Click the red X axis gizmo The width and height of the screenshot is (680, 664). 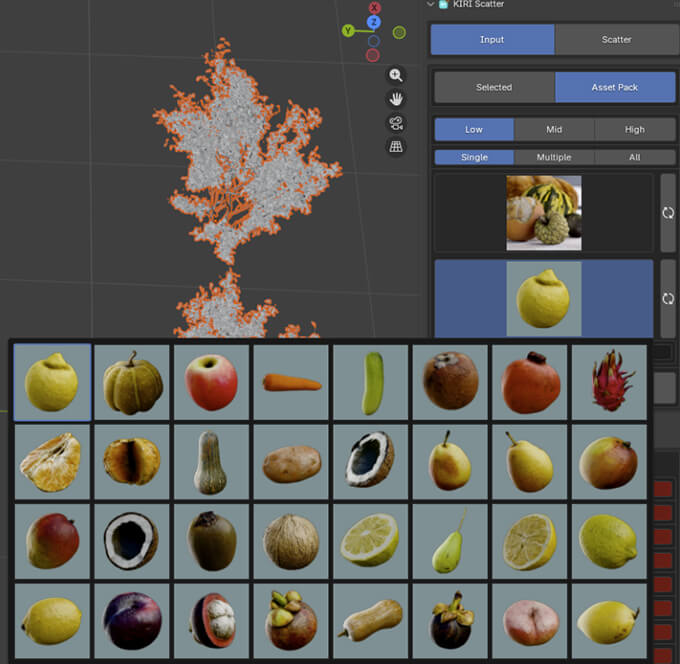374,9
